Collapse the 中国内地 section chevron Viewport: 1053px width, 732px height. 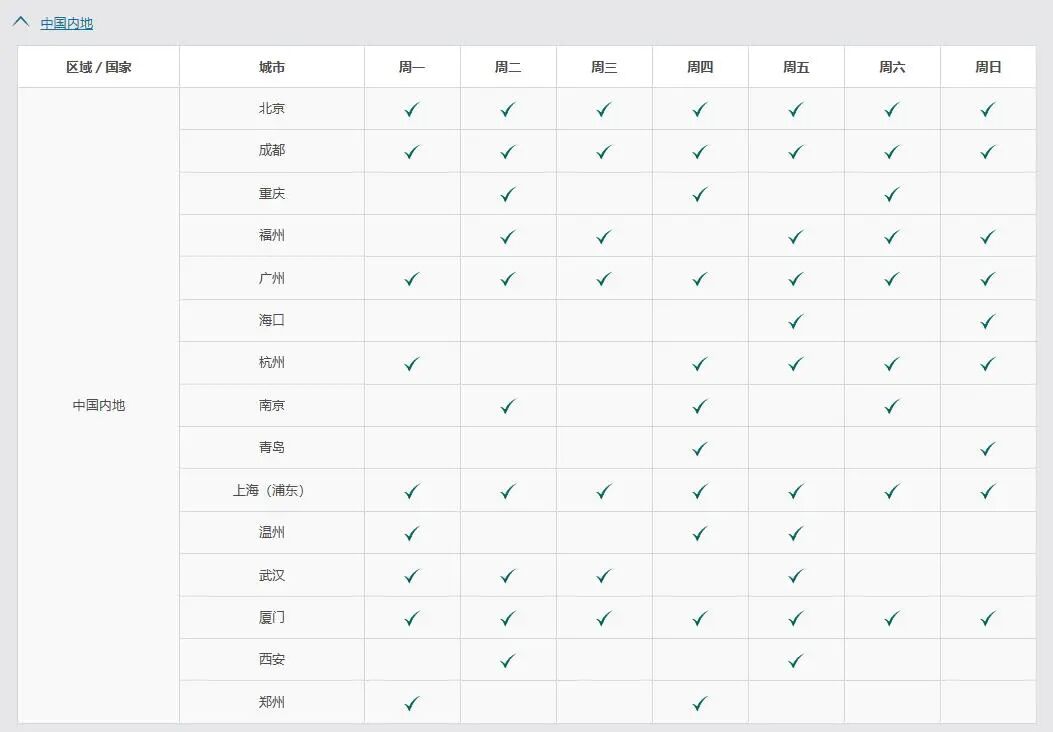pyautogui.click(x=21, y=22)
